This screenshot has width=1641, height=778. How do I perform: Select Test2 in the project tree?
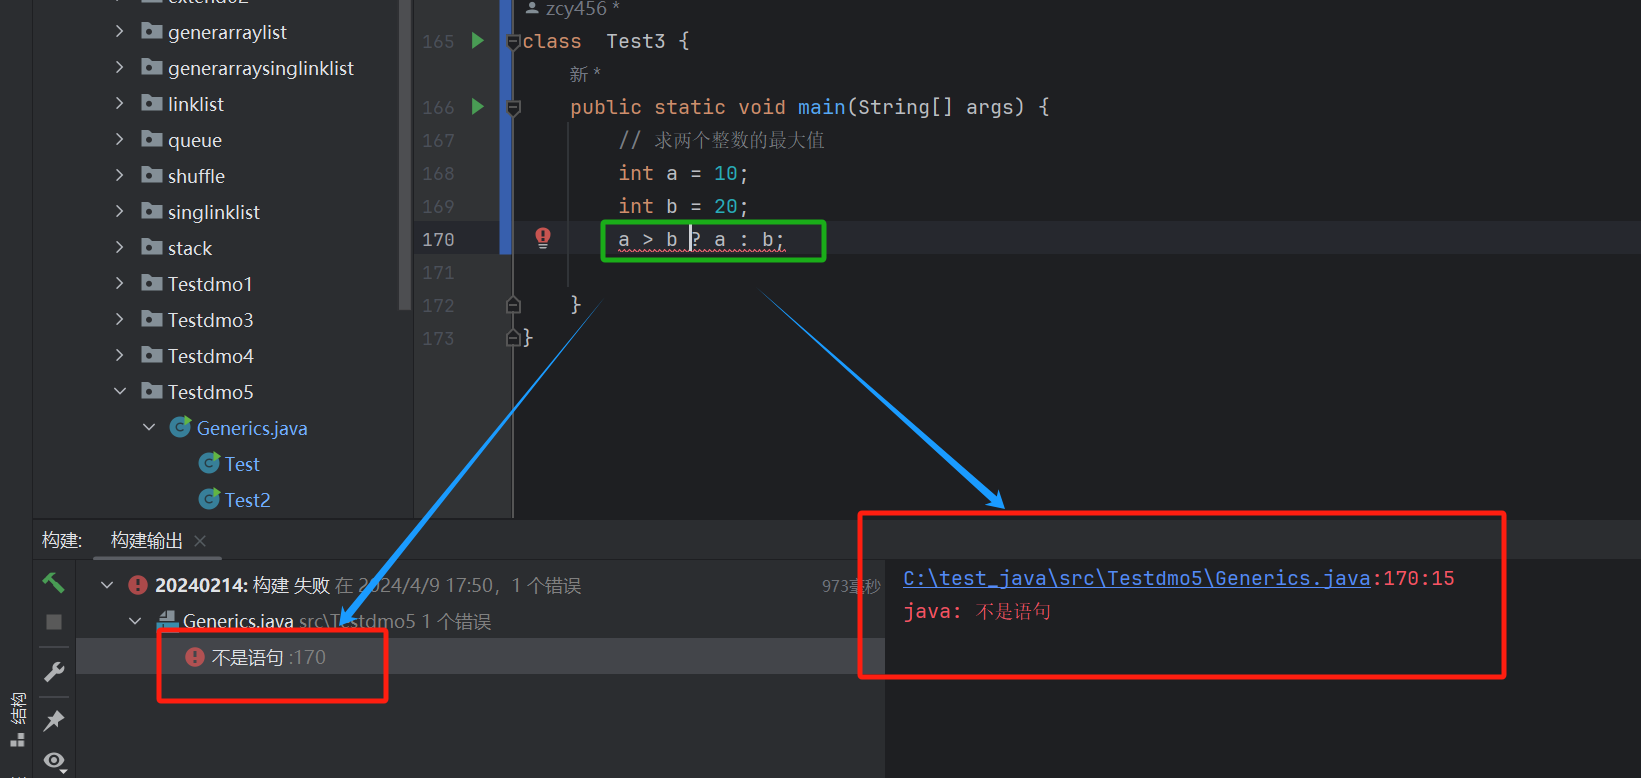click(x=247, y=500)
